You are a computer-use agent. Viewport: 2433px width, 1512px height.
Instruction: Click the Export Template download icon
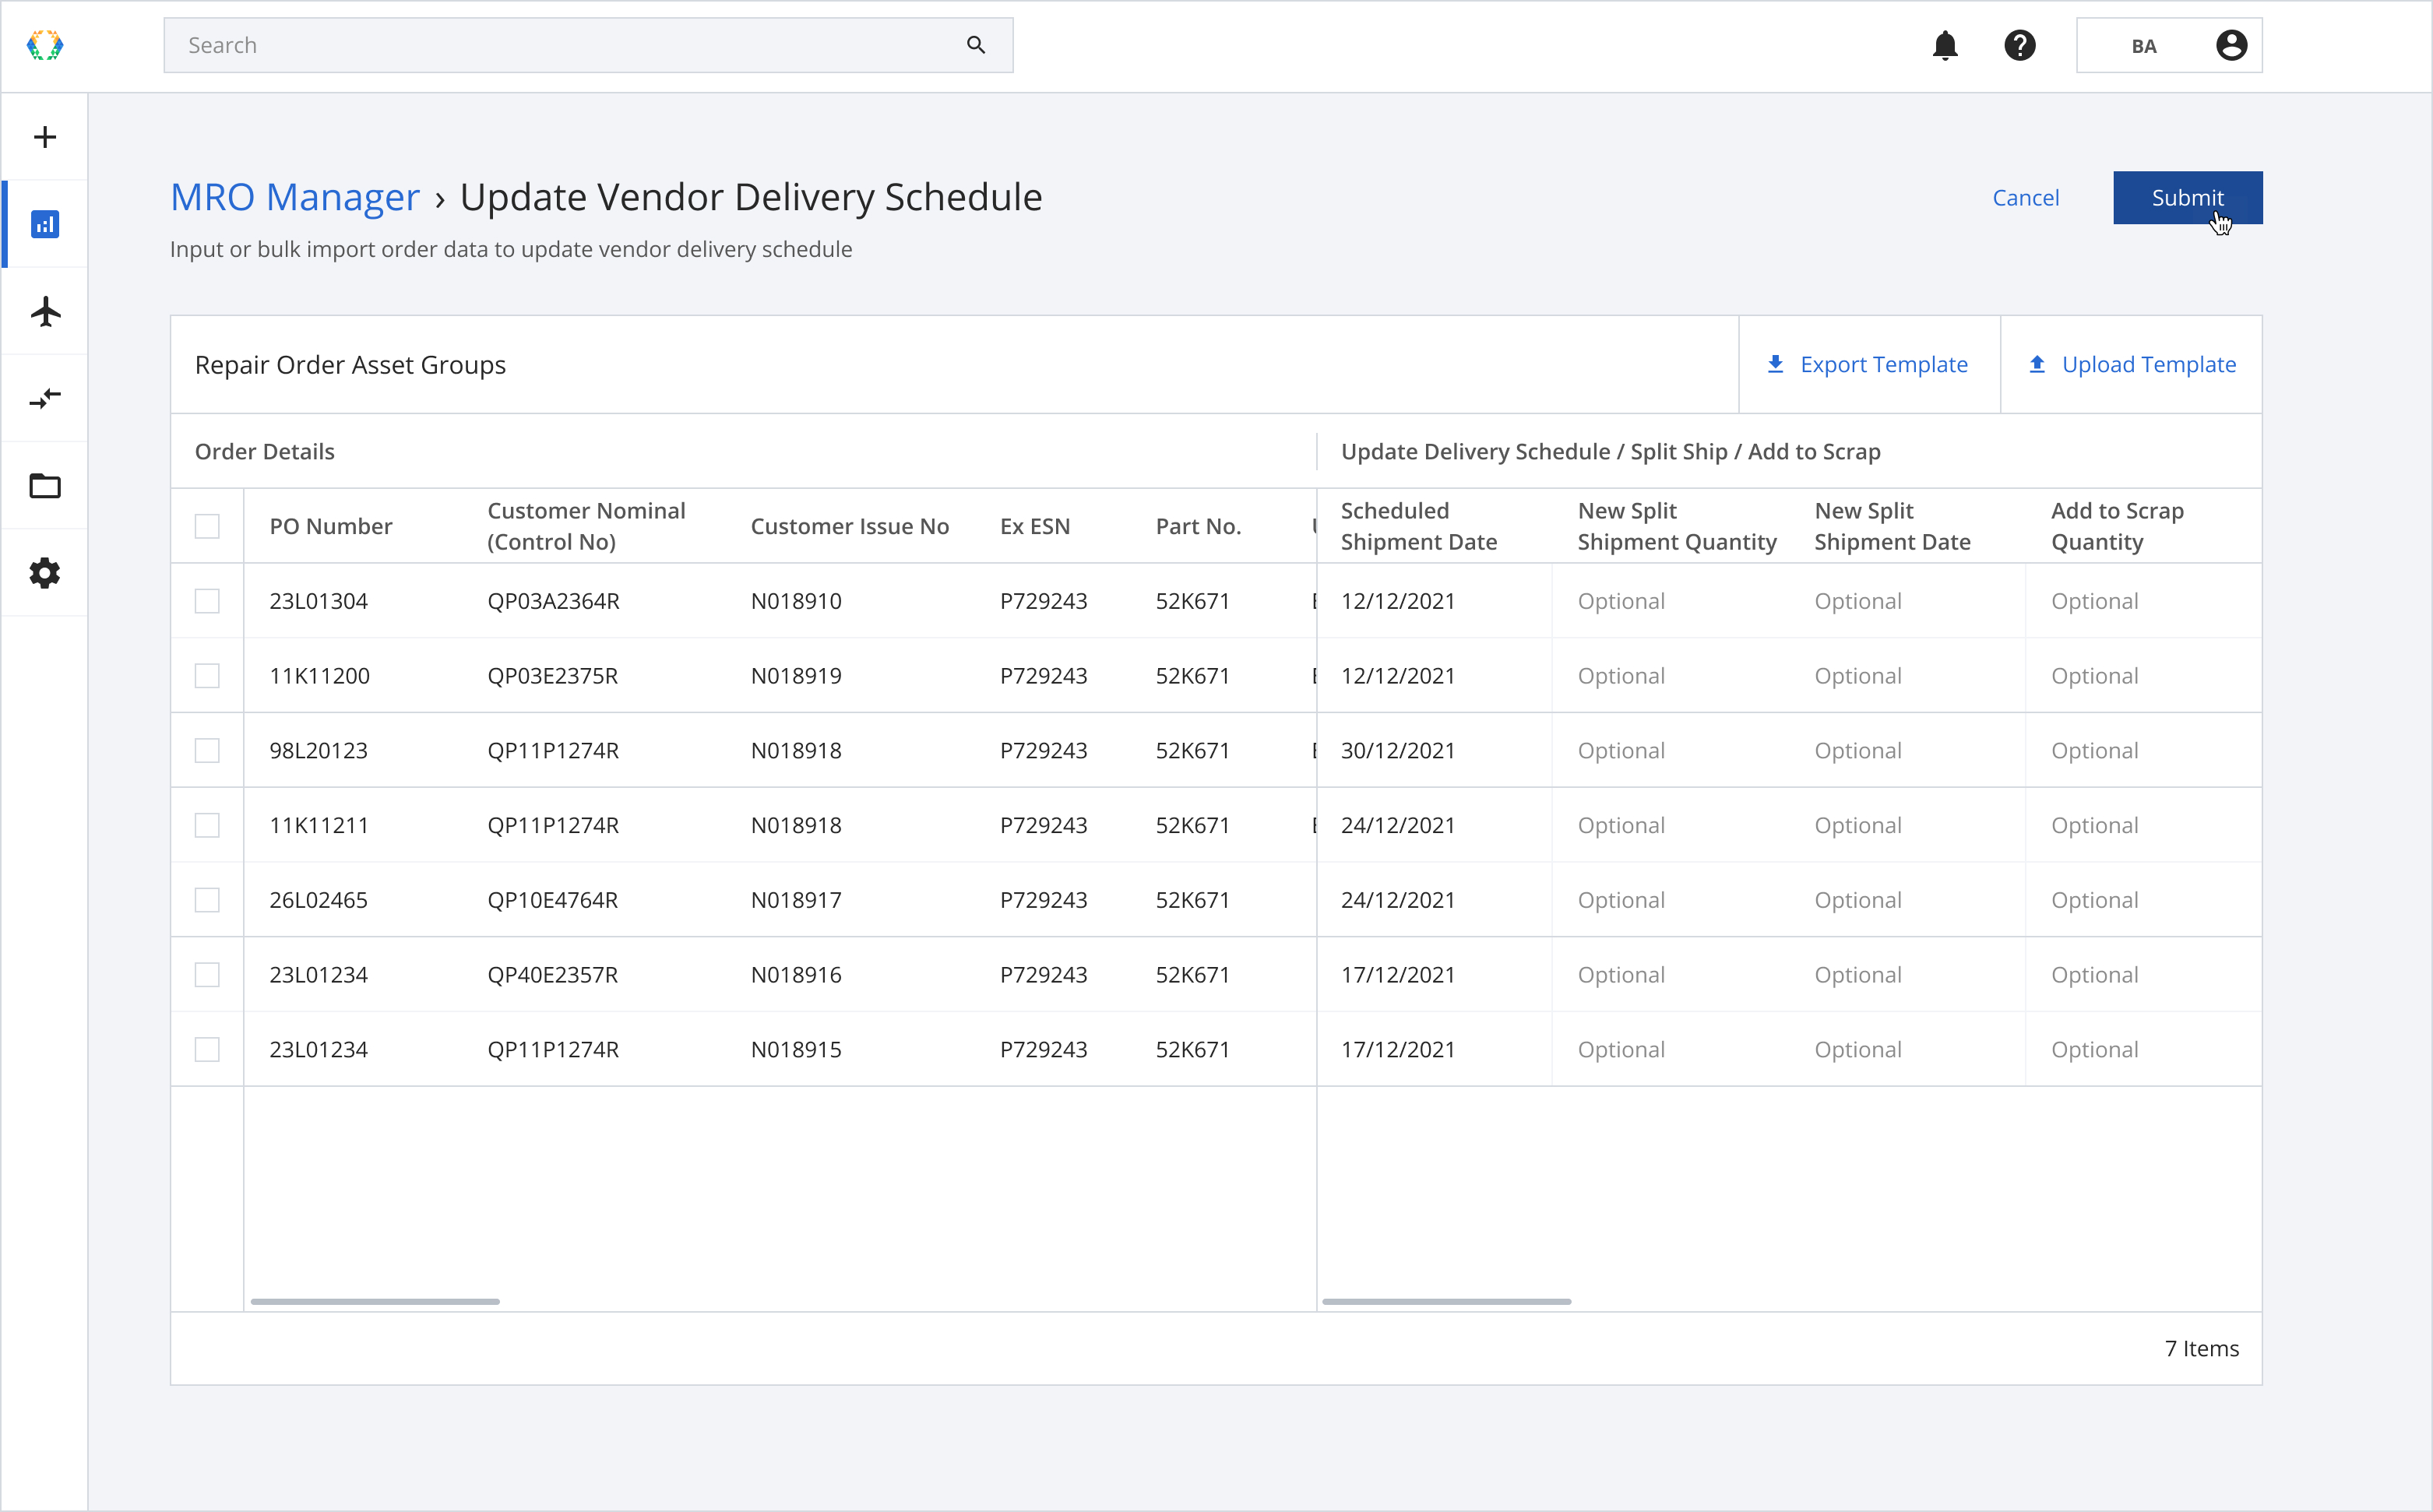1775,364
